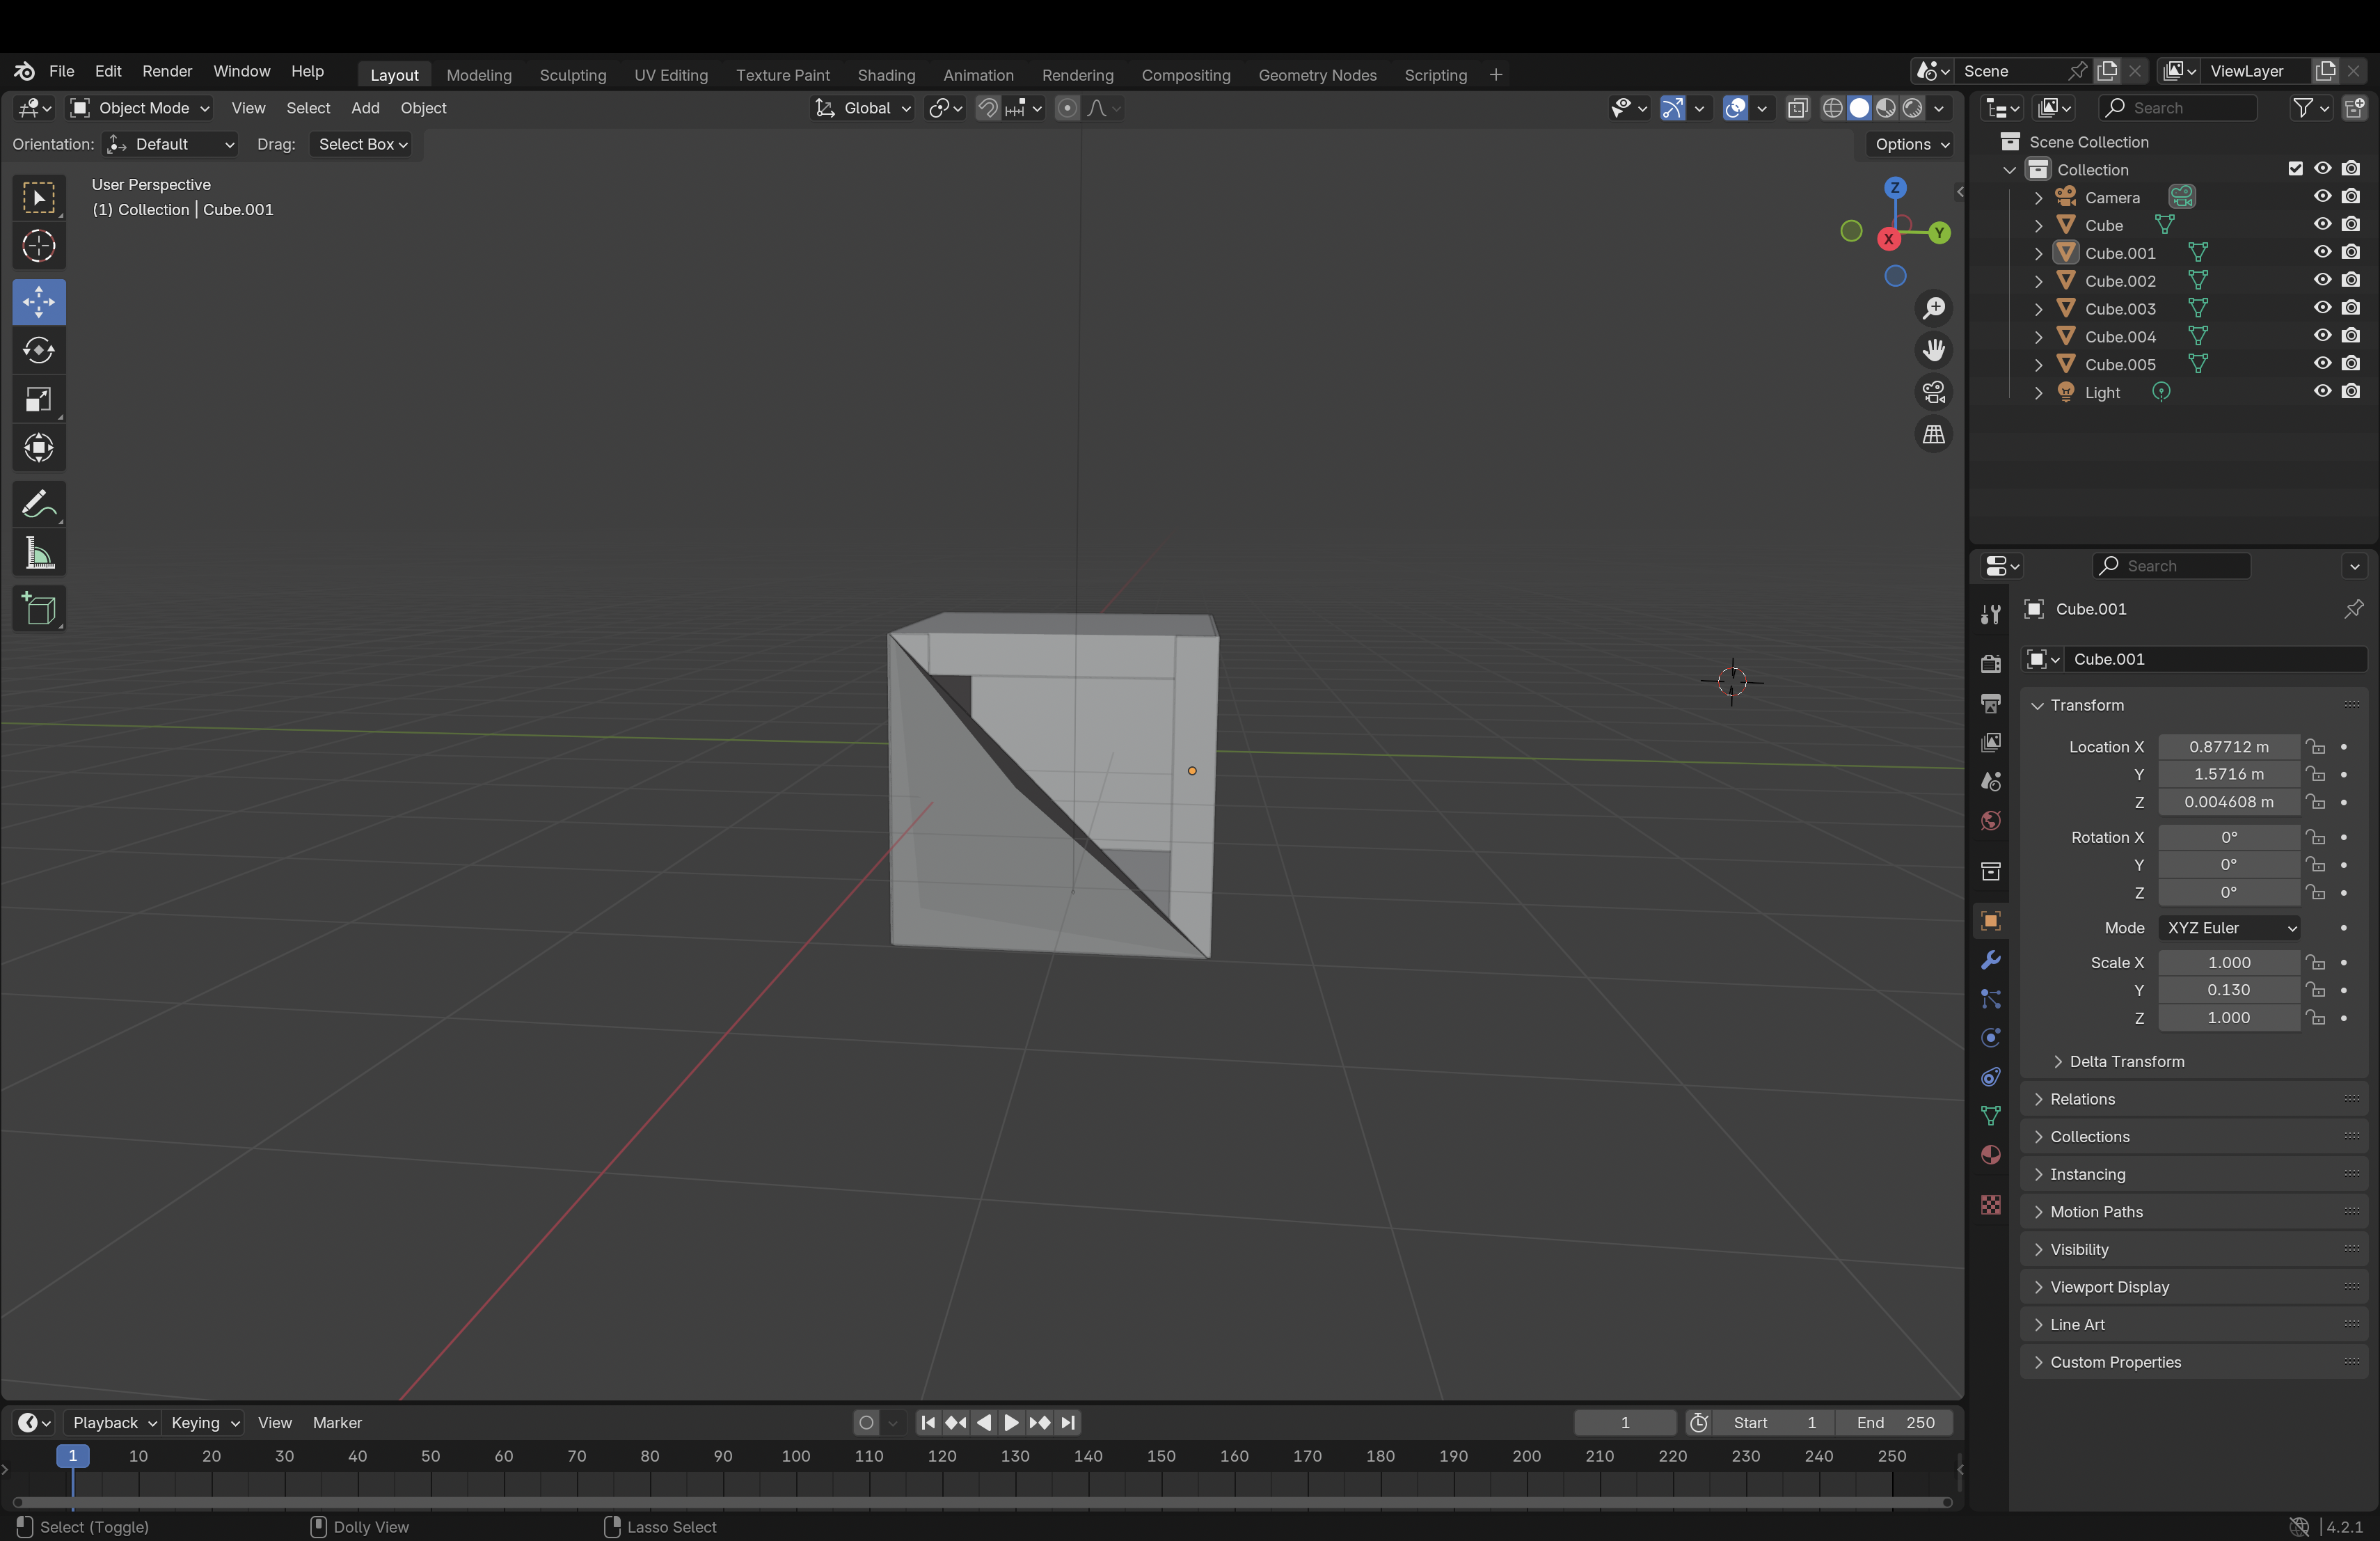Screen dimensions: 2380x1541
Task: Activate the Rotate tool
Action: (x=39, y=351)
